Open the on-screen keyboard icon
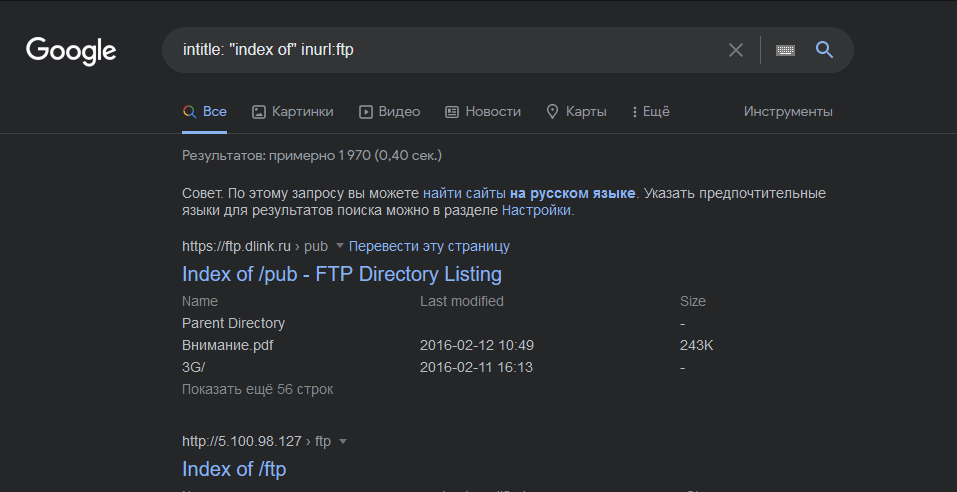Image resolution: width=957 pixels, height=492 pixels. pyautogui.click(x=785, y=50)
